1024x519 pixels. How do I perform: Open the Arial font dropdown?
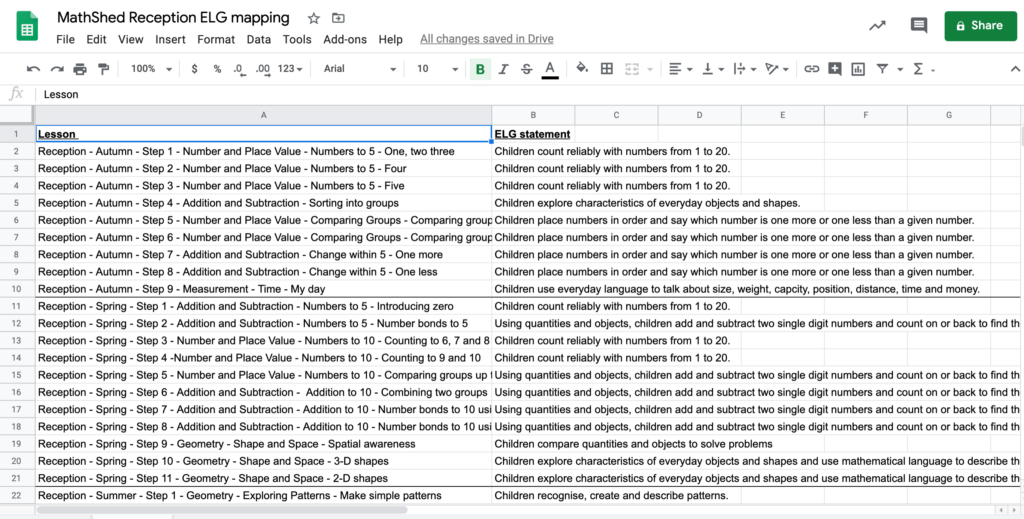pos(360,69)
